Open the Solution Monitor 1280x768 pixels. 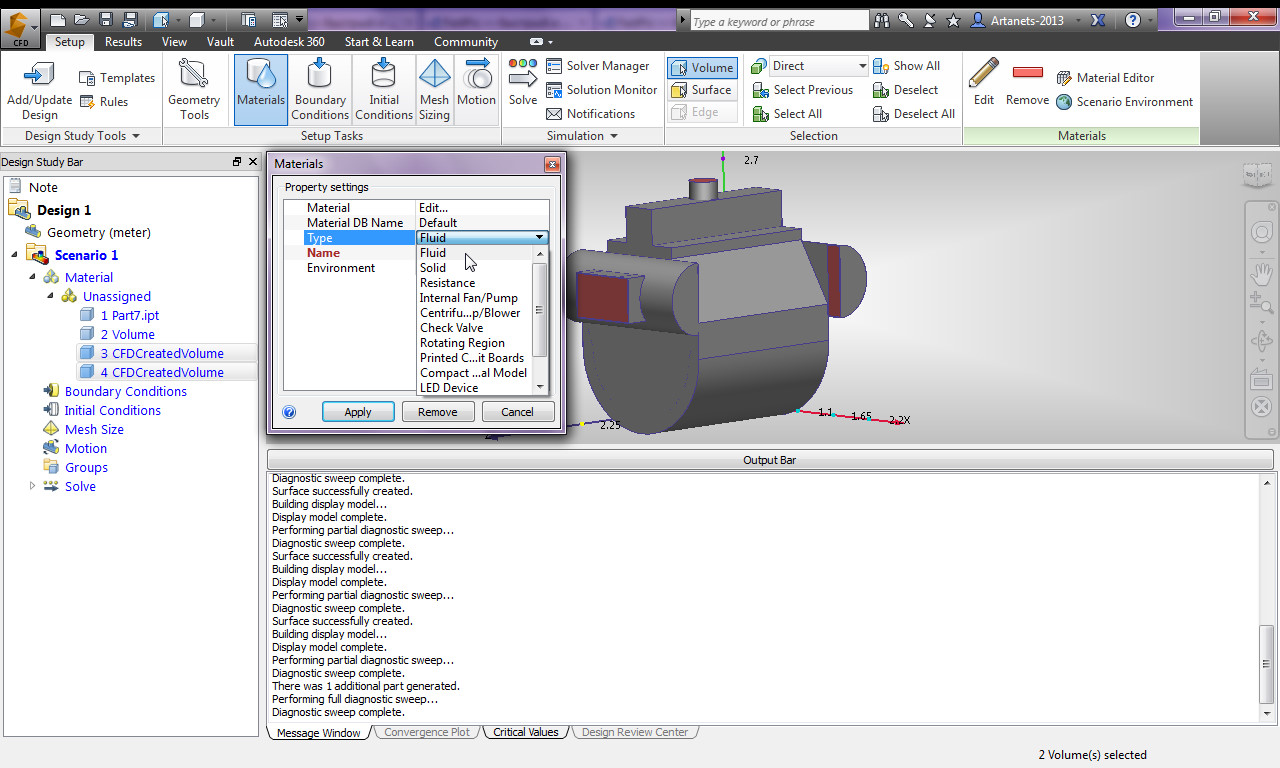(602, 90)
